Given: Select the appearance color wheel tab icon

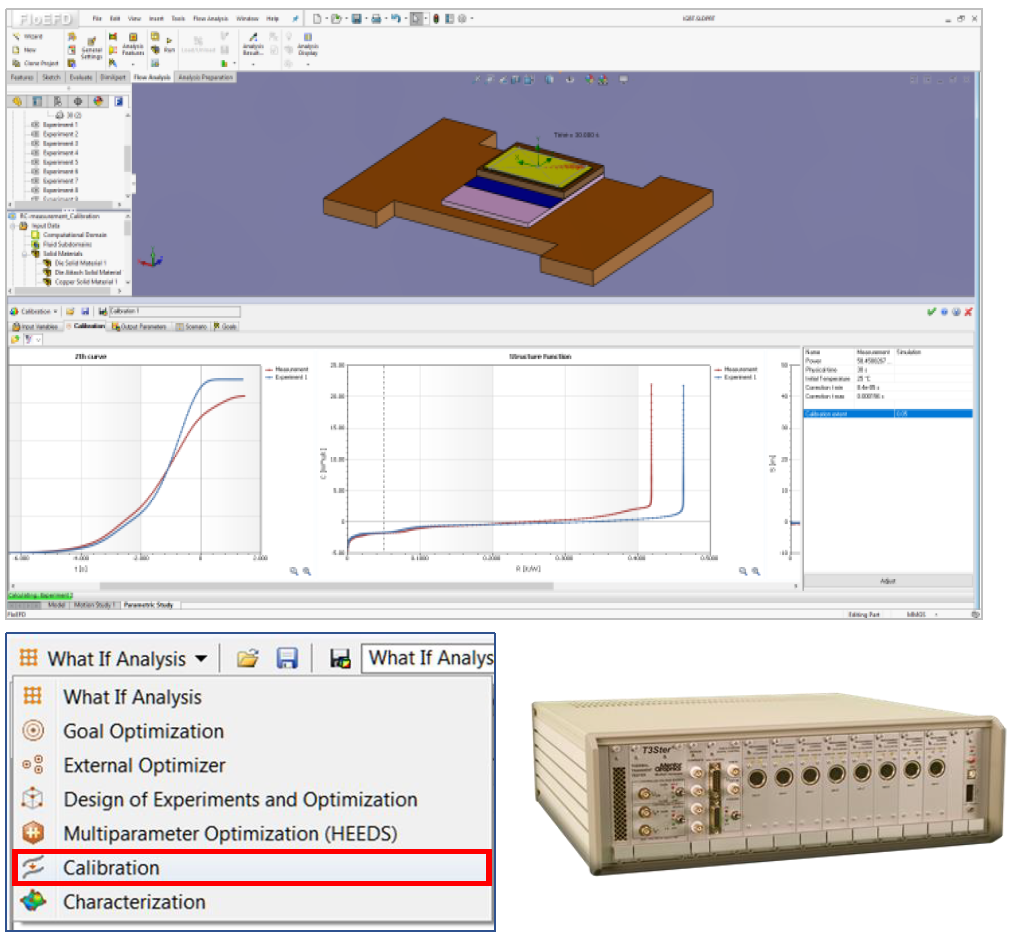Looking at the screenshot, I should pos(98,101).
